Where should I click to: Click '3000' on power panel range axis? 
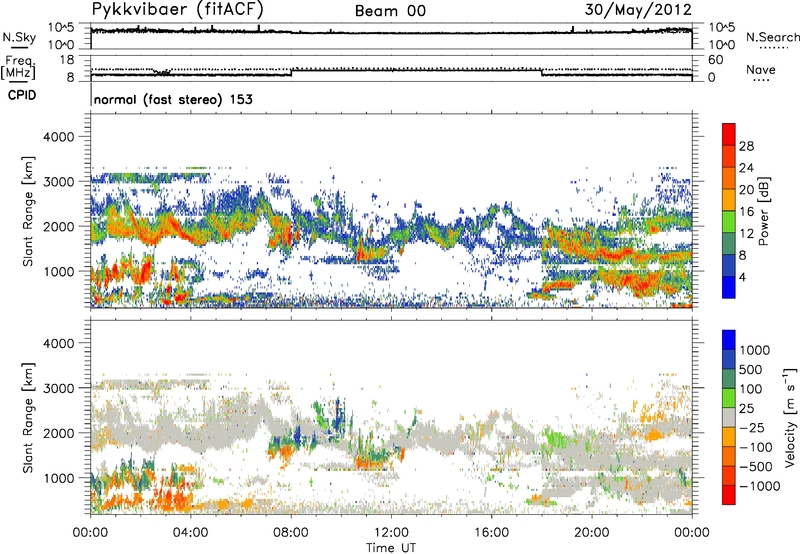(x=59, y=182)
